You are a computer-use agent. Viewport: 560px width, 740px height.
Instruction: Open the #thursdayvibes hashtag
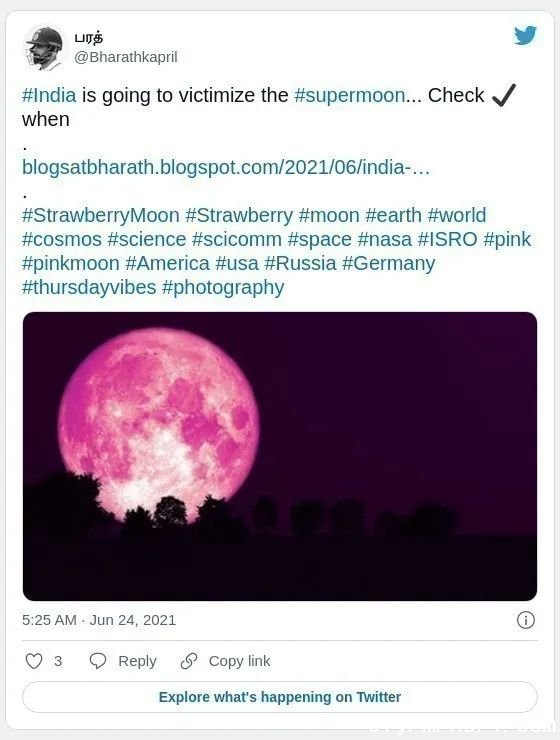click(x=89, y=287)
